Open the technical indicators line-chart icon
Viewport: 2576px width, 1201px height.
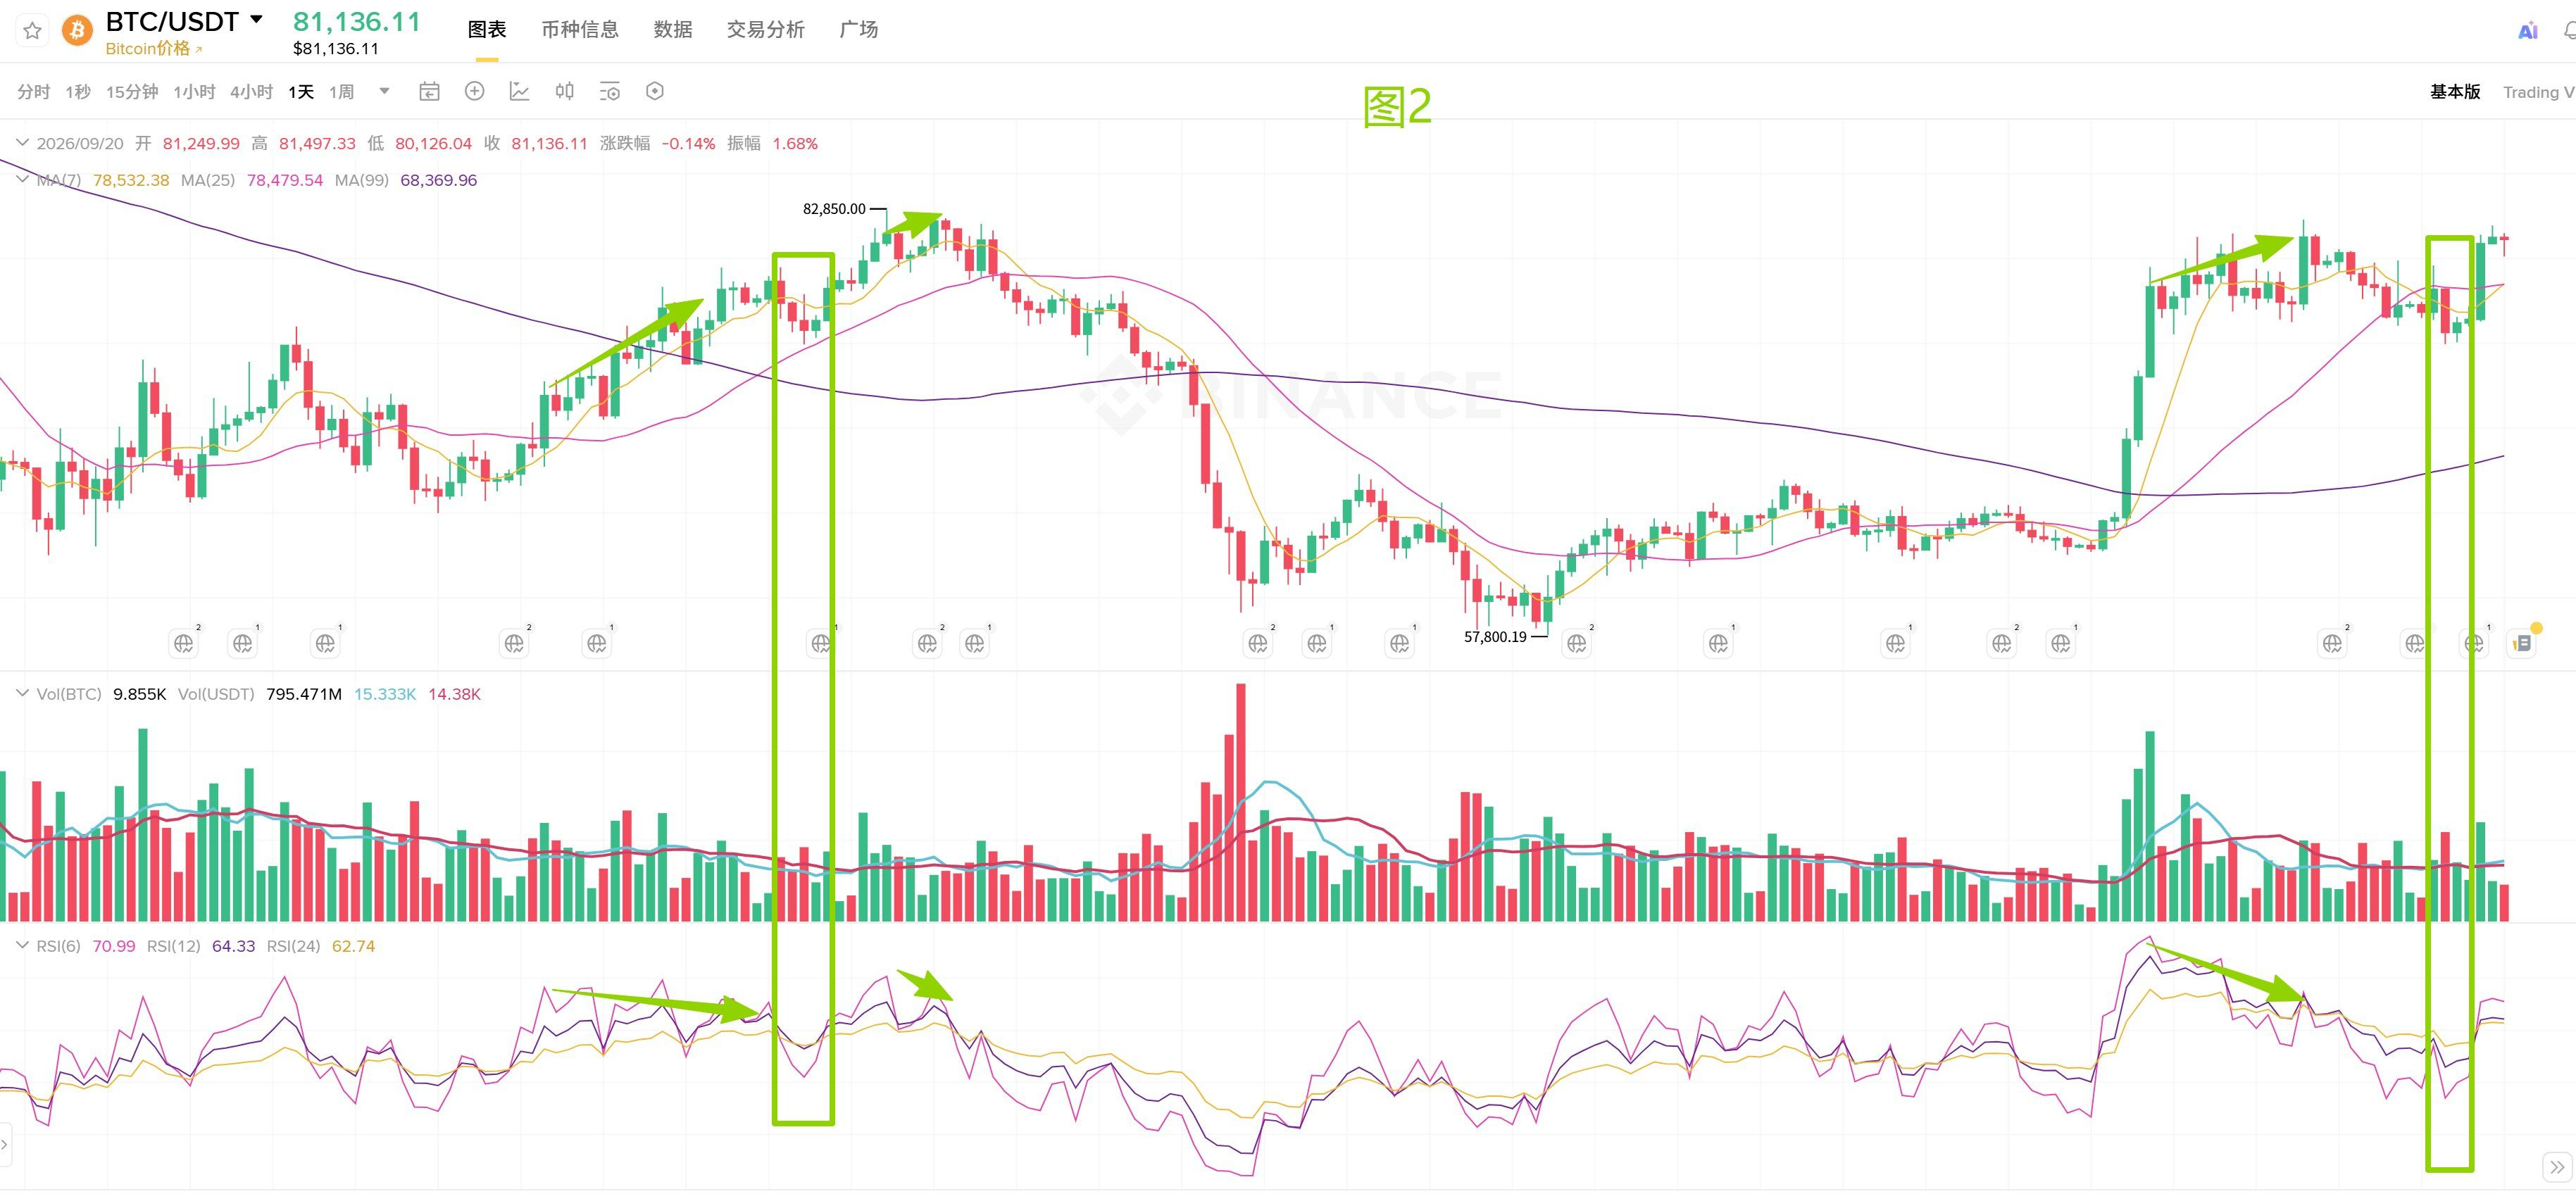pos(520,92)
